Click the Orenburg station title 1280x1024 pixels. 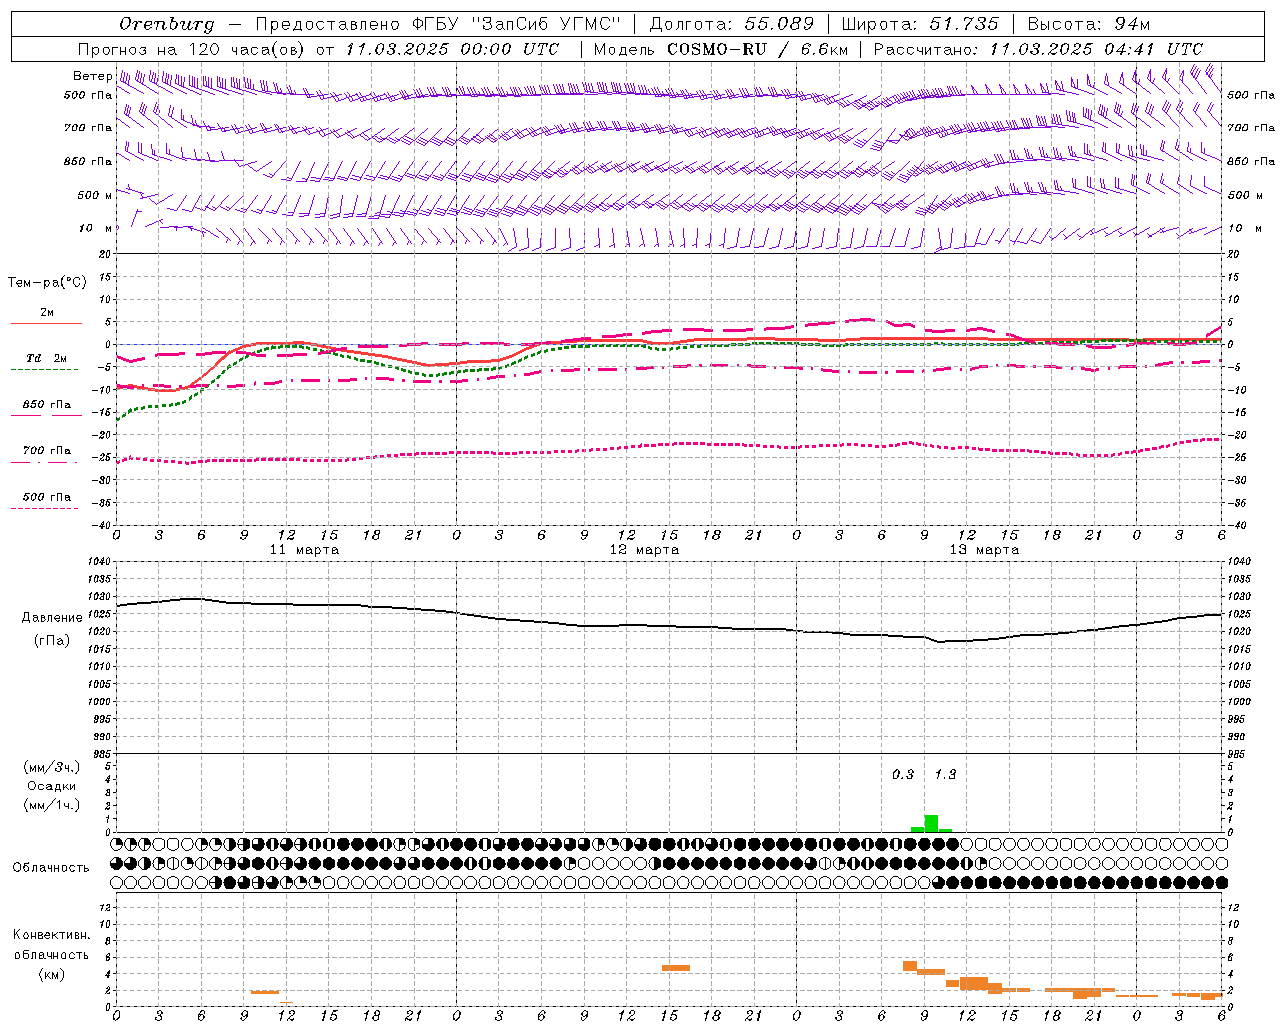(166, 24)
